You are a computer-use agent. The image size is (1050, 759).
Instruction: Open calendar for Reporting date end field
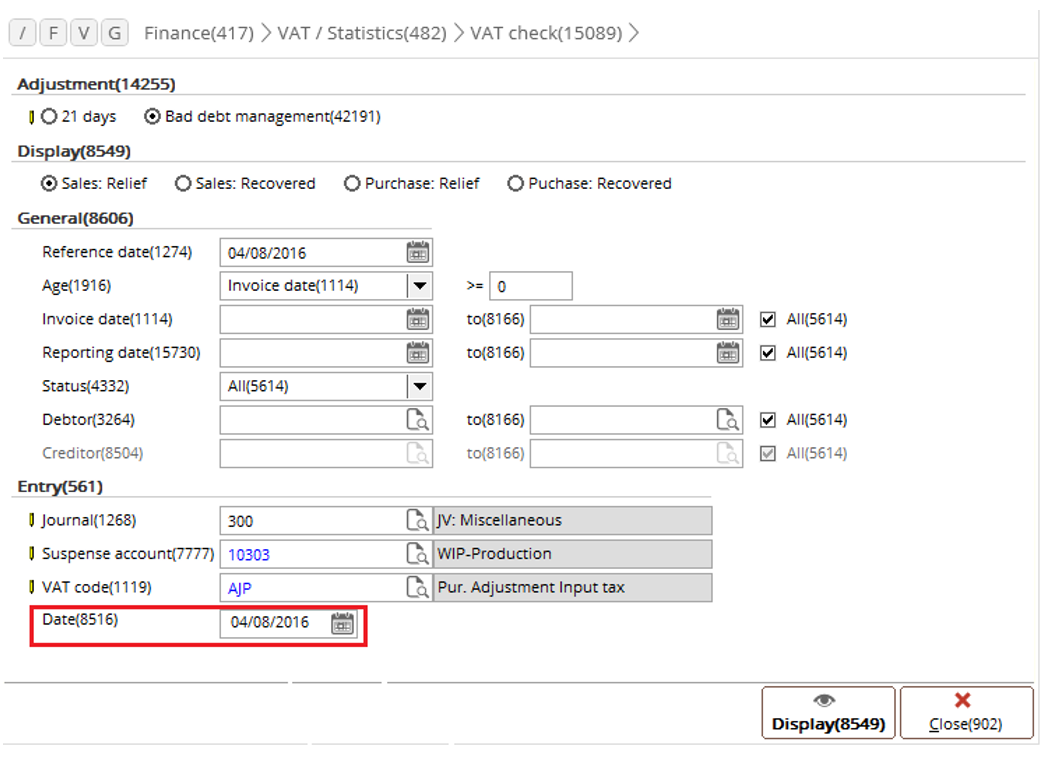[x=728, y=353]
